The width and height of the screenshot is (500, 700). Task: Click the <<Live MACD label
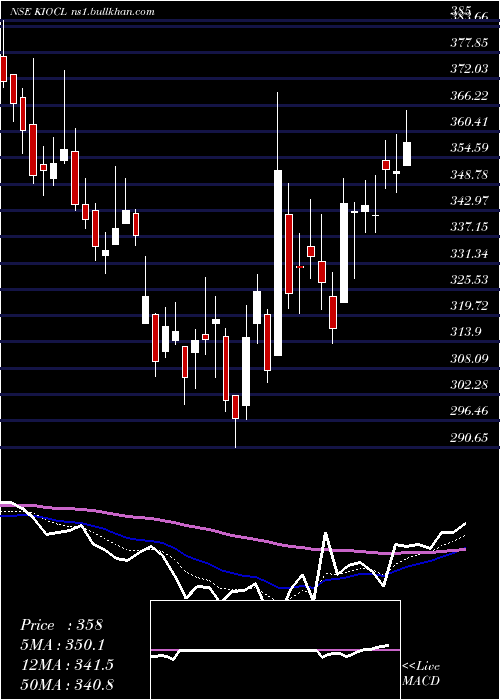click(421, 673)
